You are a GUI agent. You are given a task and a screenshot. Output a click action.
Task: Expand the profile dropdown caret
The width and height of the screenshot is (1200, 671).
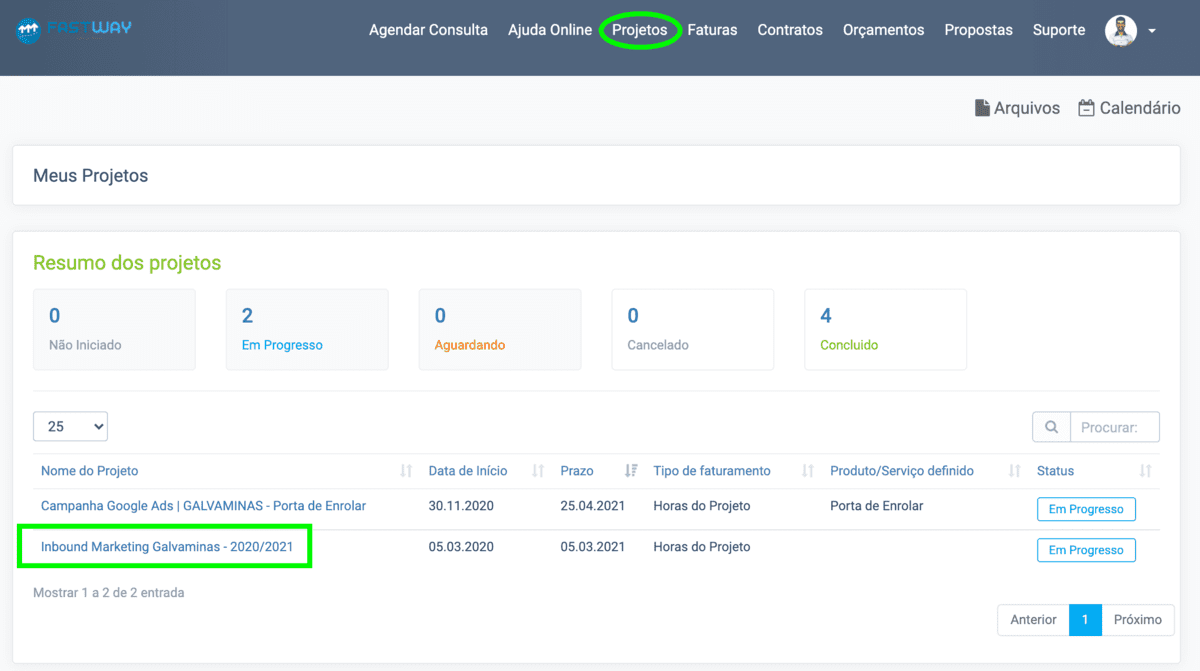(x=1152, y=31)
